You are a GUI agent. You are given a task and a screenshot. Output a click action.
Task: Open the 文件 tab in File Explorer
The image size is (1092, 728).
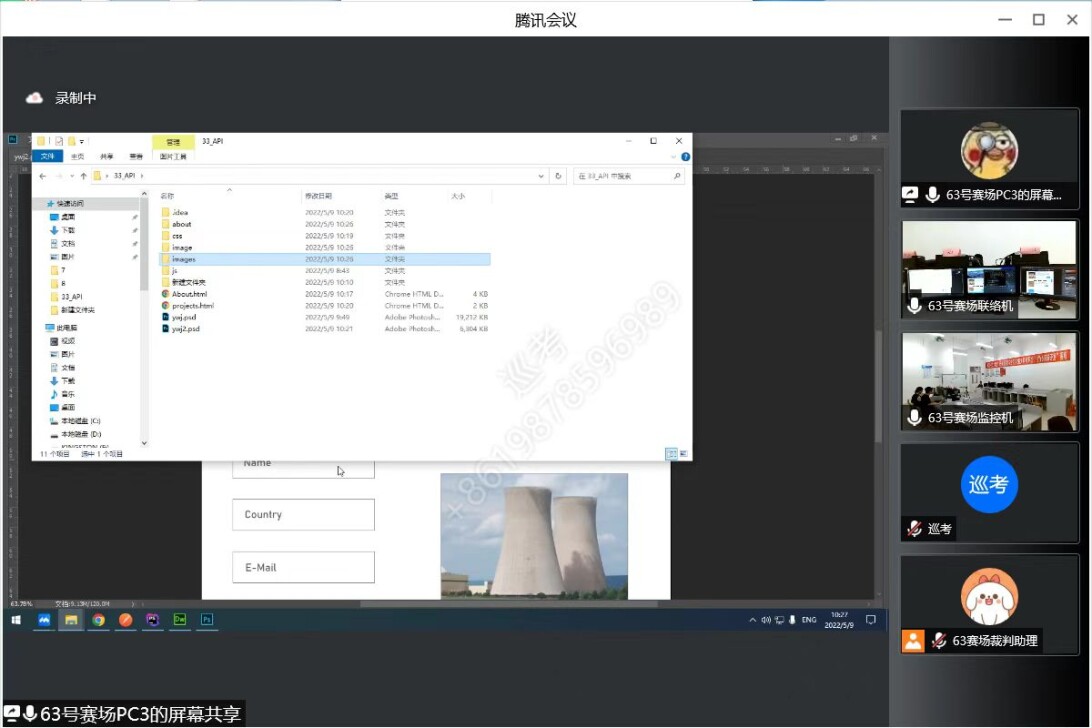coord(47,157)
